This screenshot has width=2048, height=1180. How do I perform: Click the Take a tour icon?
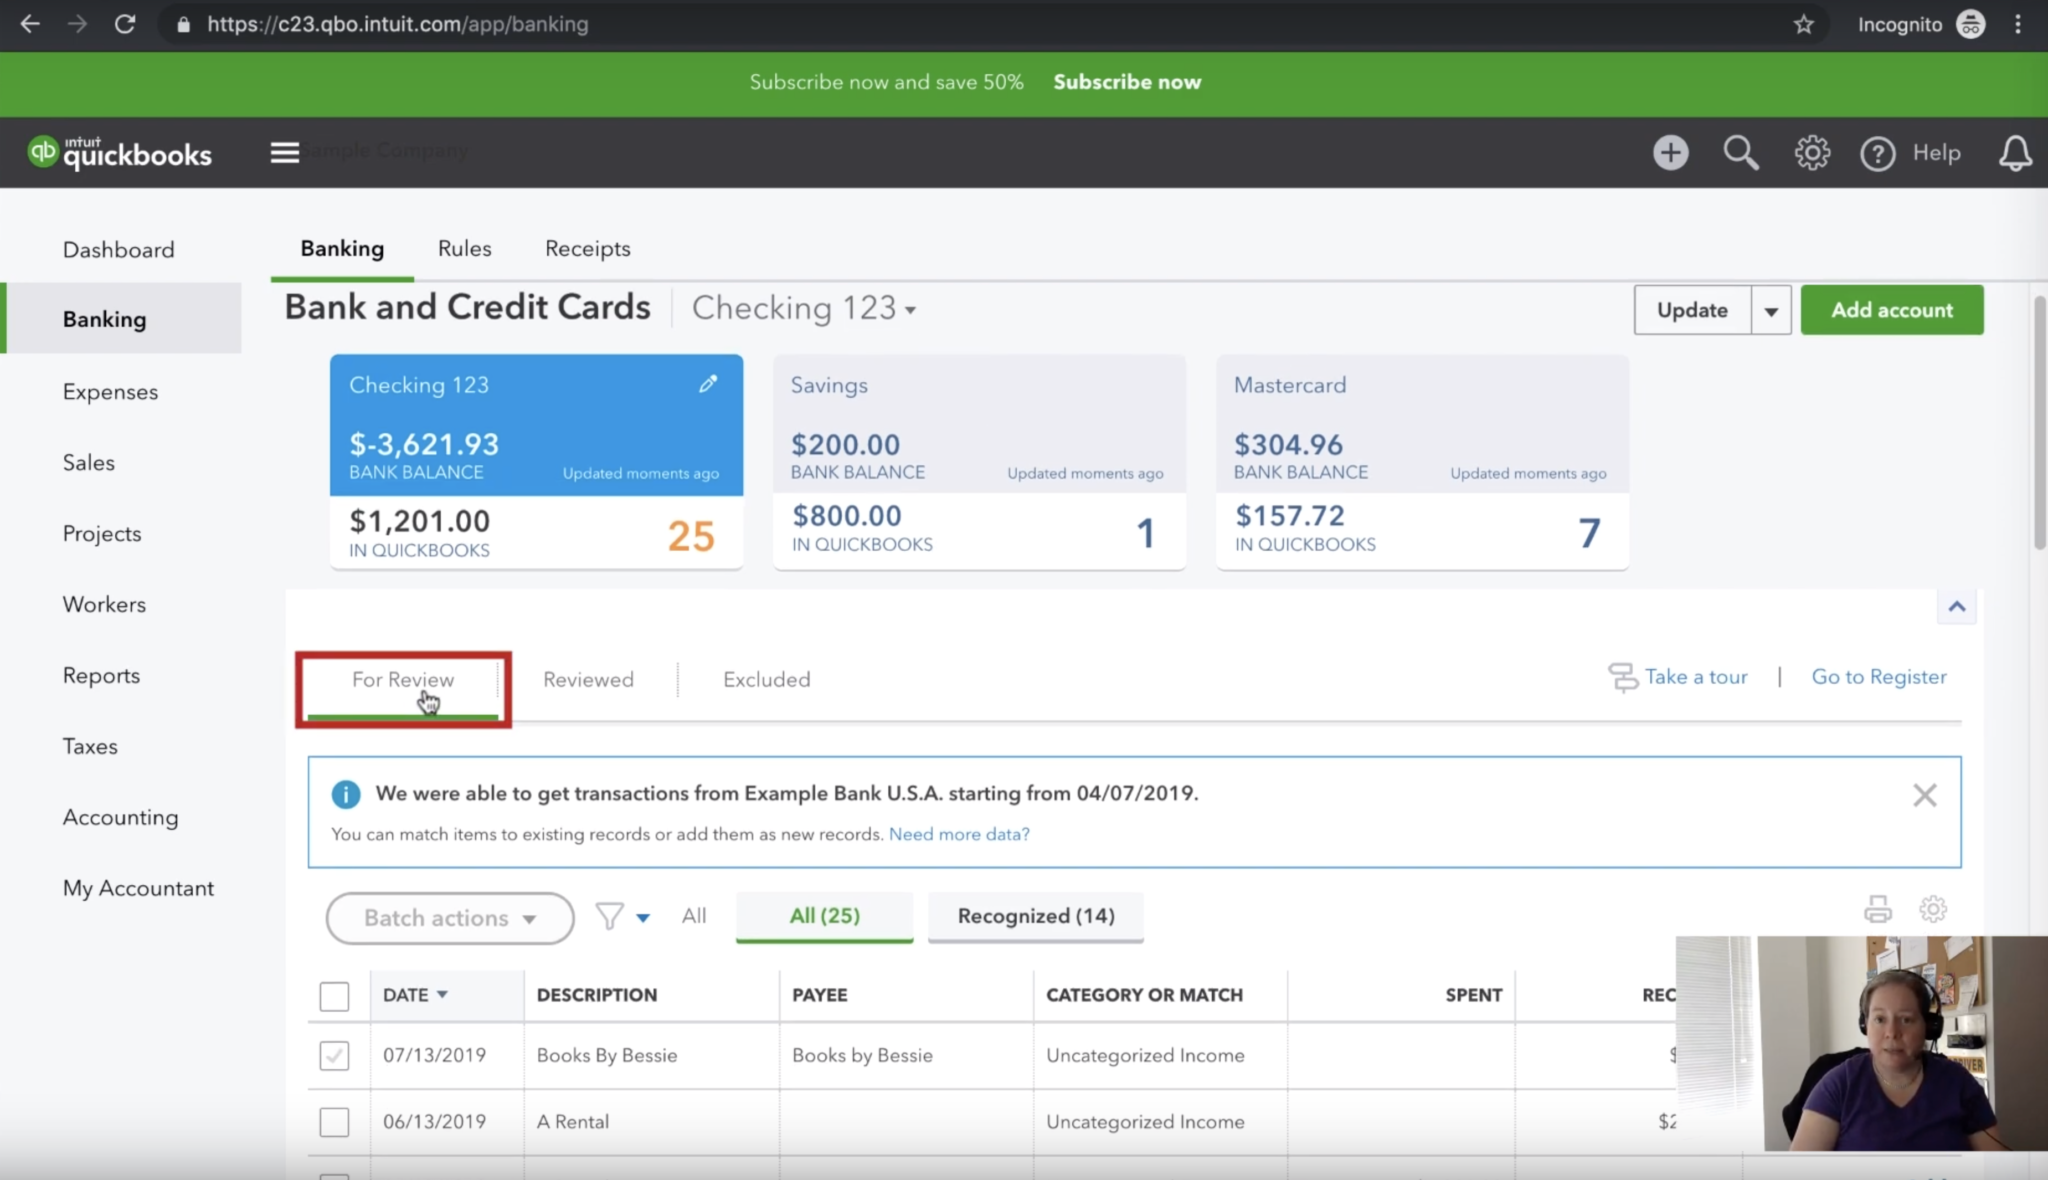[1621, 677]
